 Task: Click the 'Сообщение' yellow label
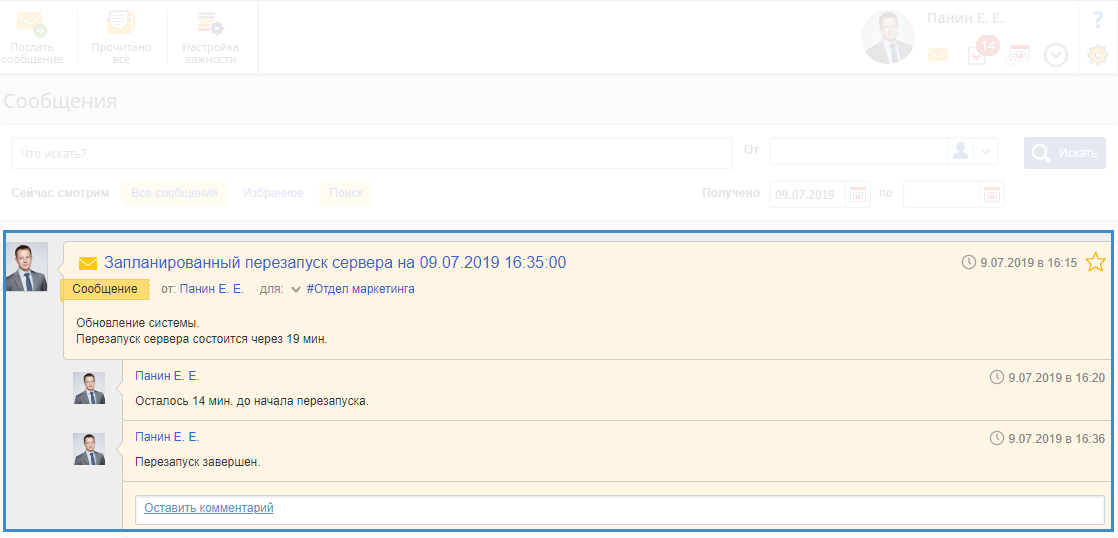(x=105, y=289)
